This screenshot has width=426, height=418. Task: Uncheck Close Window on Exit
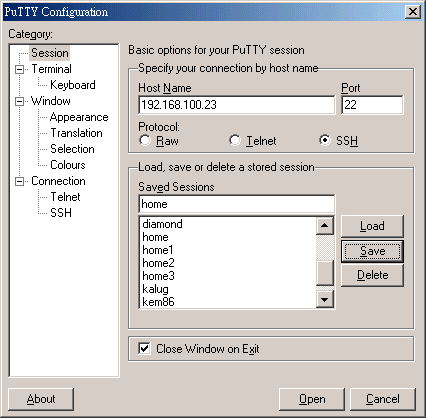click(x=144, y=349)
